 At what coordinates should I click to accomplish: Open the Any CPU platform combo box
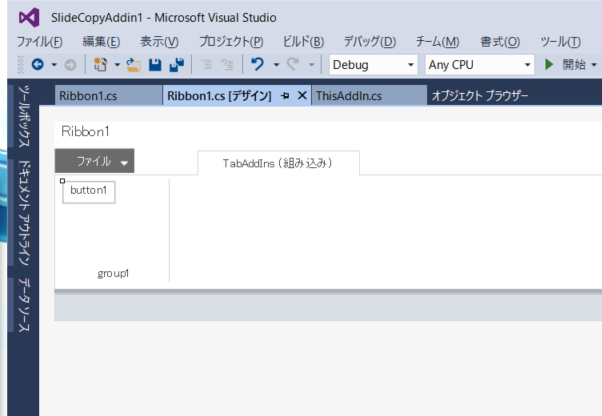coord(480,64)
